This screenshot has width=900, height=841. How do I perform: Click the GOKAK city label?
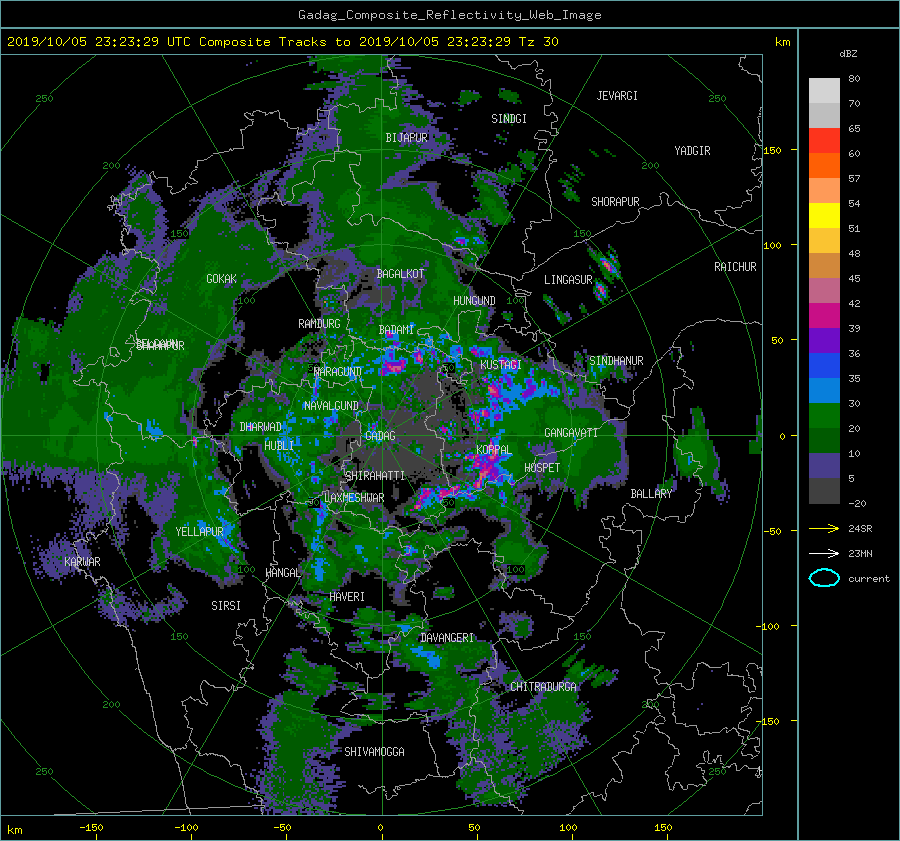222,279
